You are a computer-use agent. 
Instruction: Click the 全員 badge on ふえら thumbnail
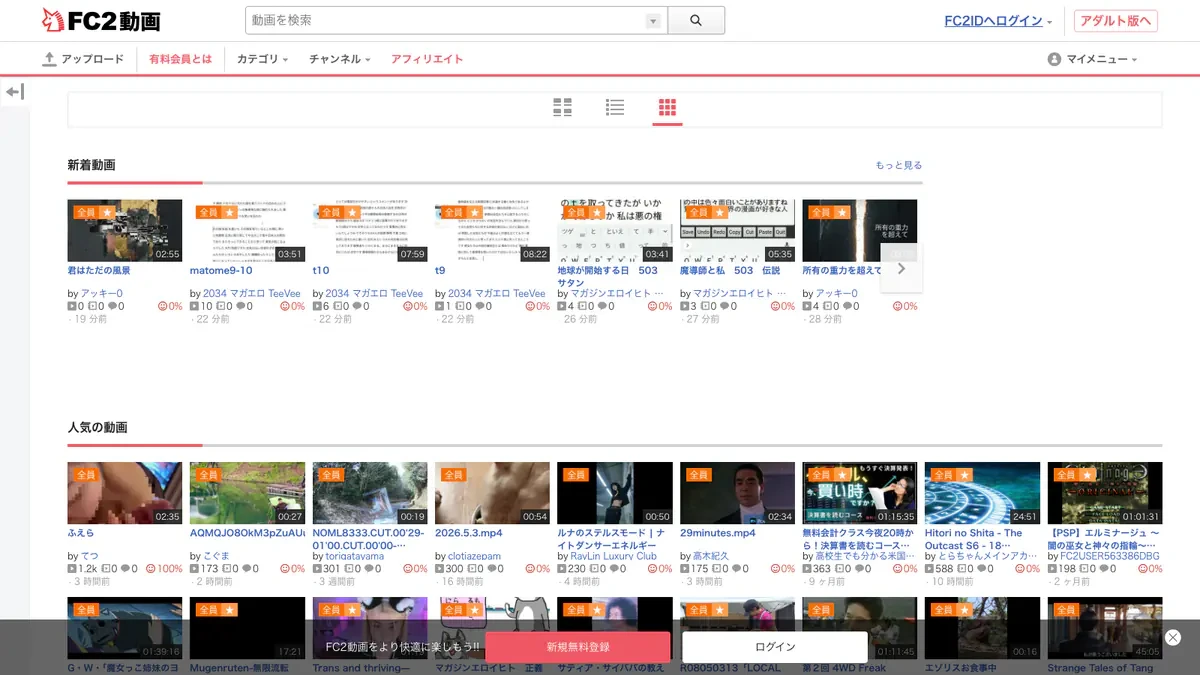coord(86,475)
